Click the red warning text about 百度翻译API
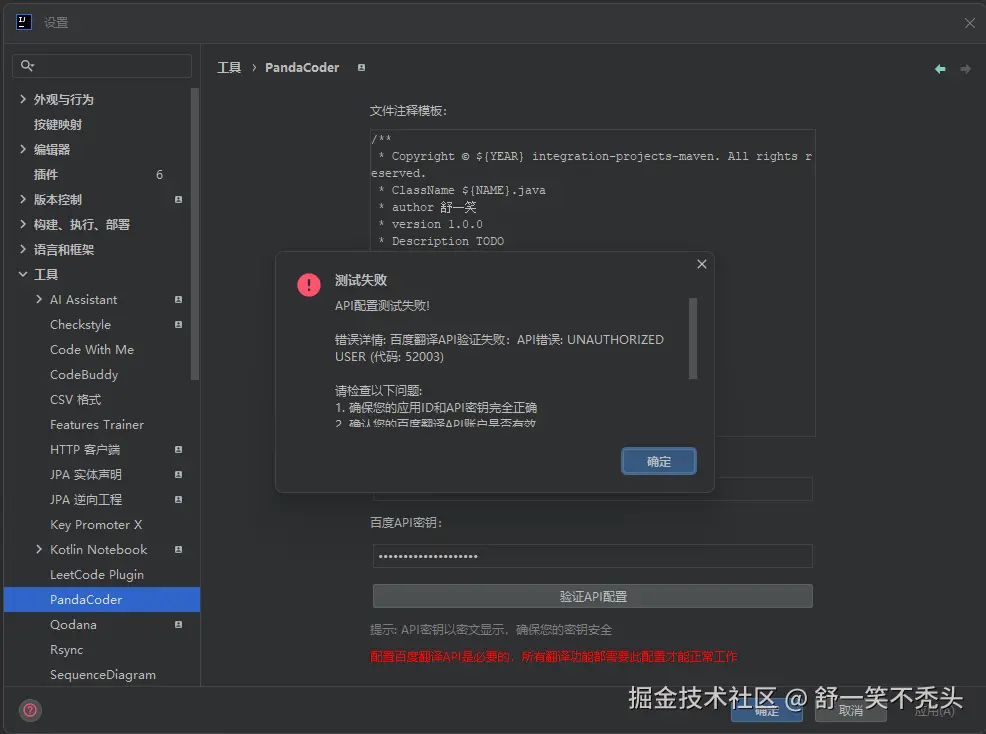Viewport: 986px width, 734px height. pyautogui.click(x=553, y=657)
